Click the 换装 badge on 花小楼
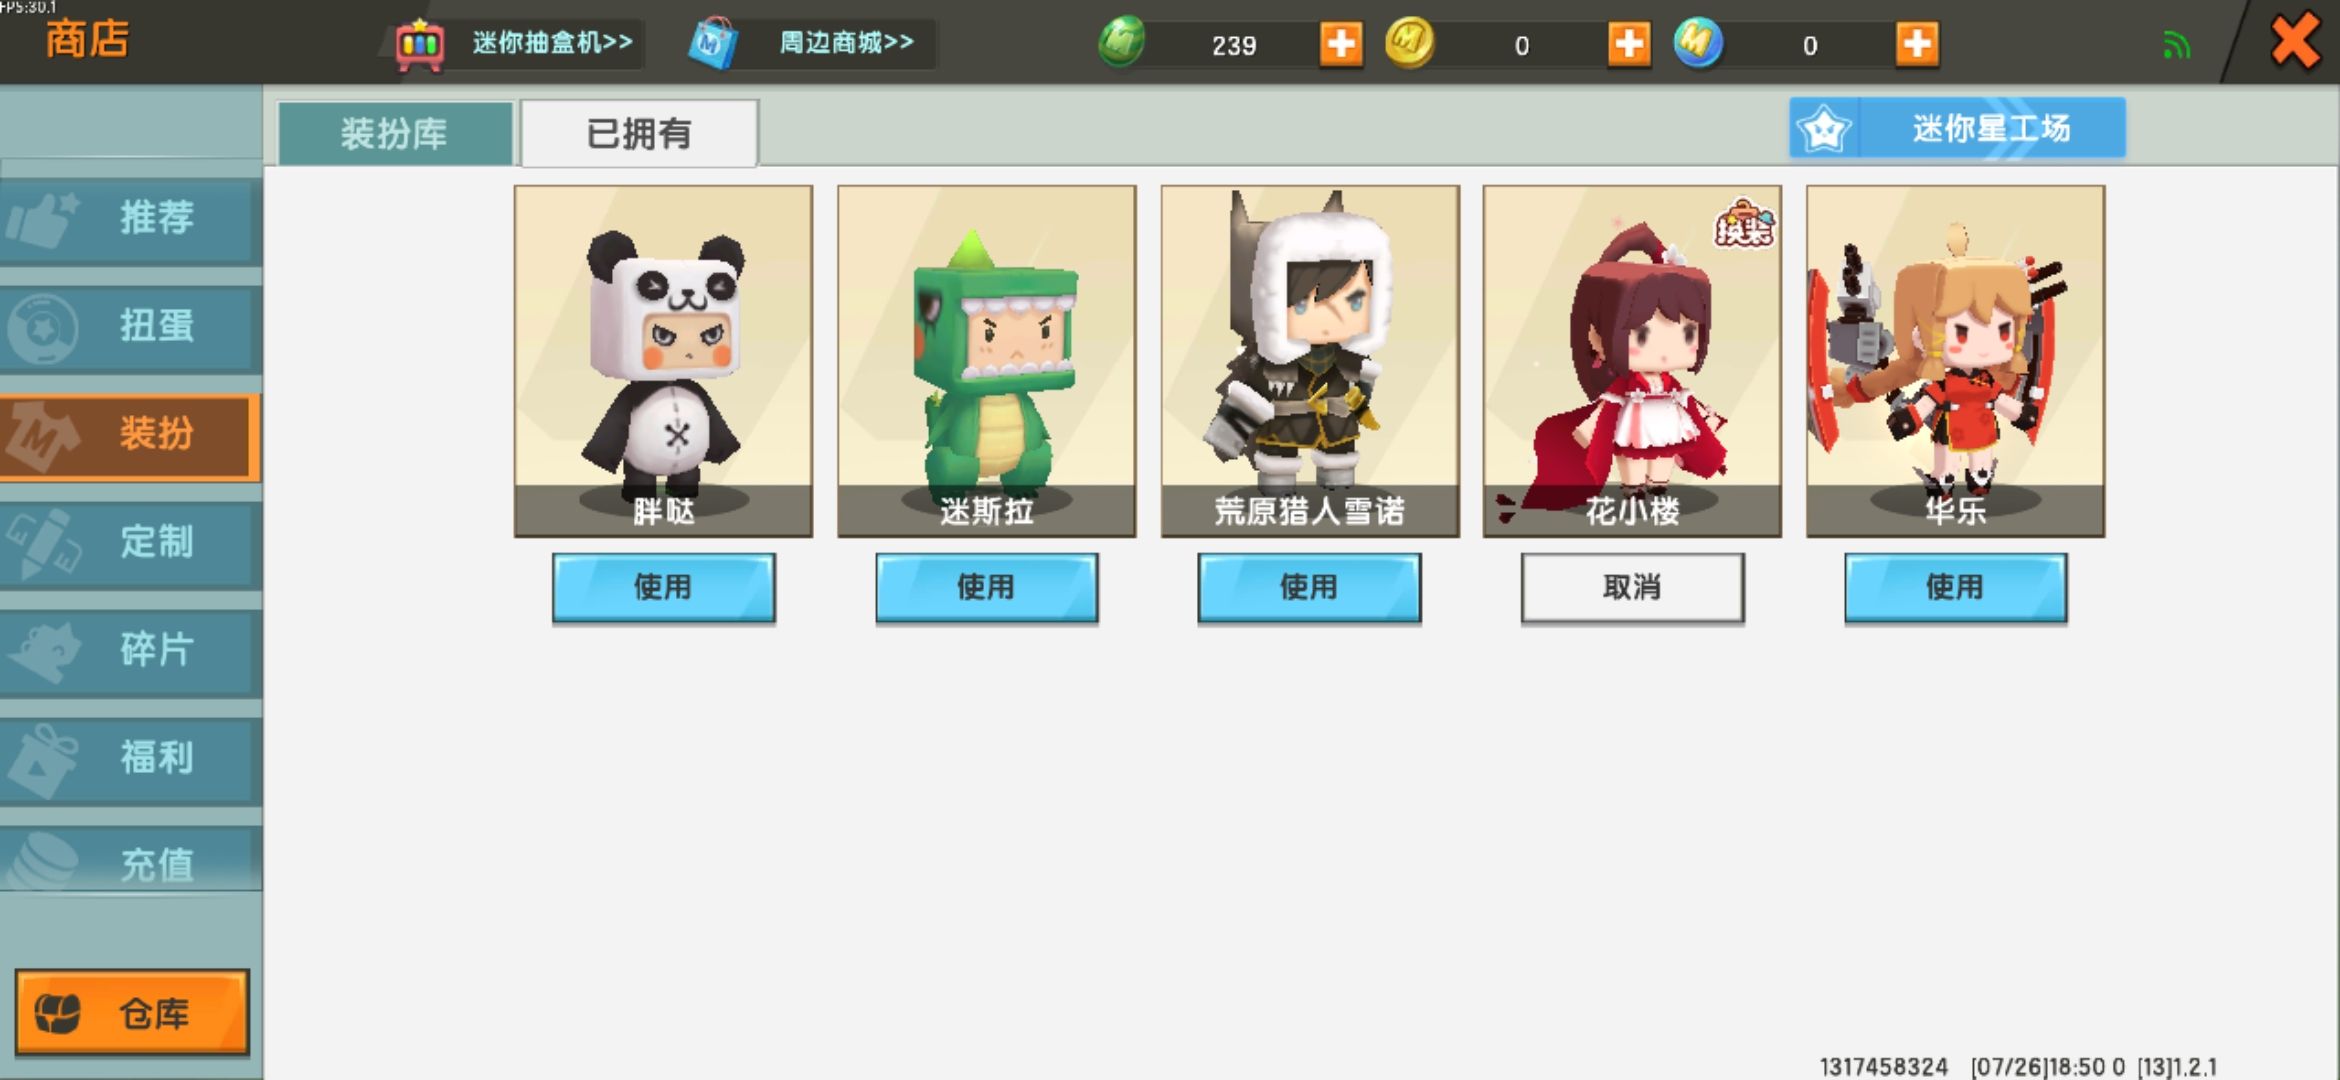Screen dimensions: 2340x1080 [1744, 223]
